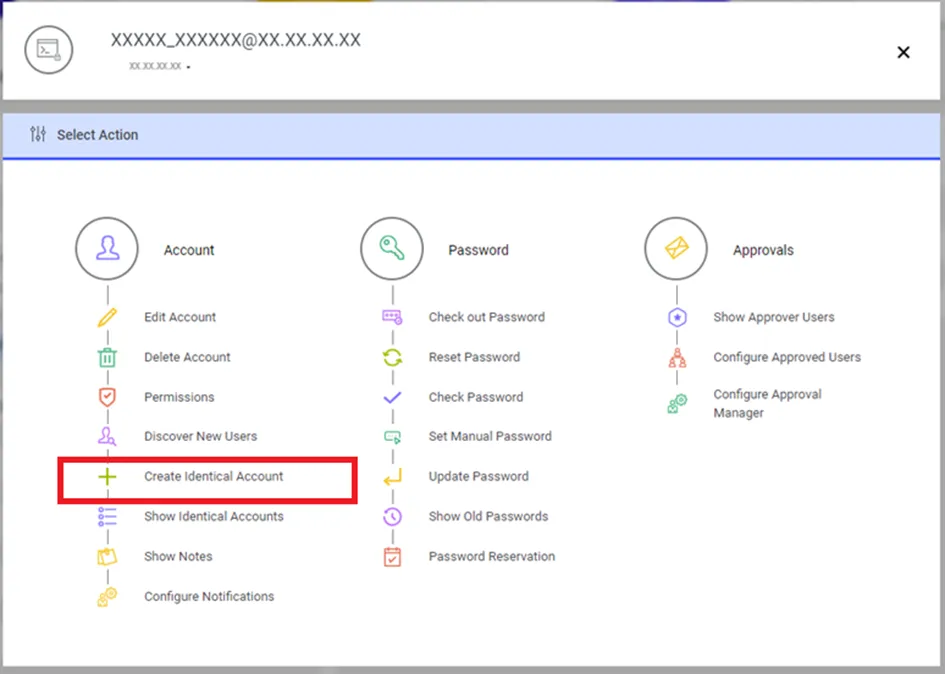Open Show Notes

click(178, 556)
